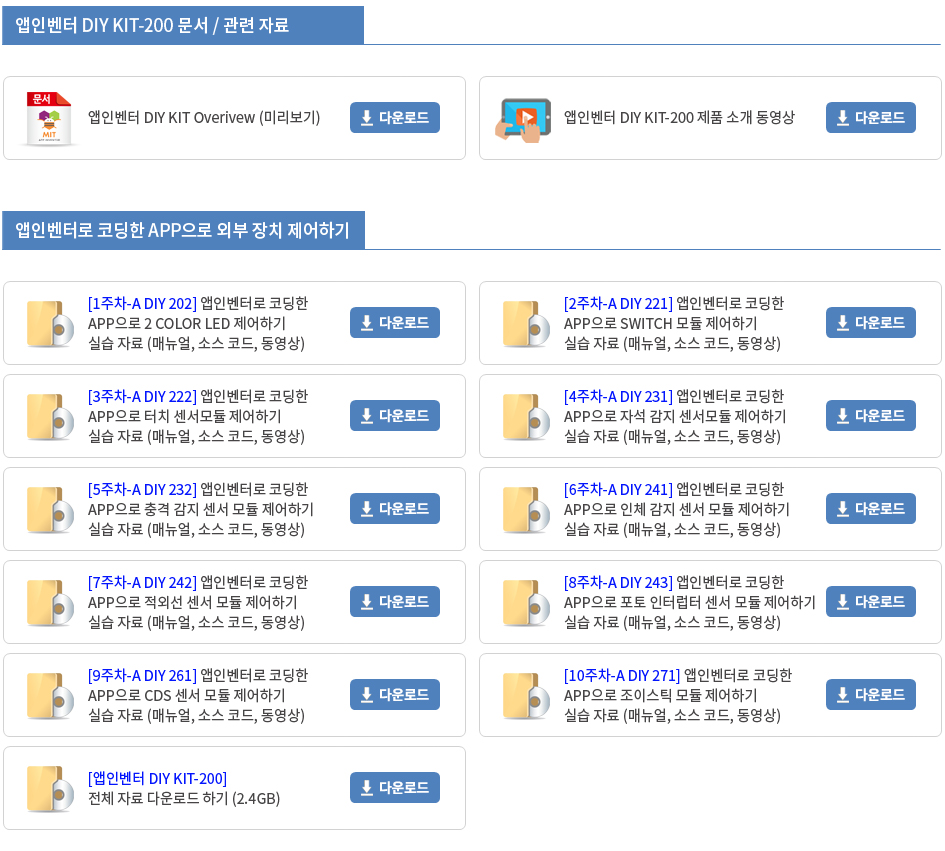Image resolution: width=945 pixels, height=851 pixels.
Task: Open the [3주차-A DIY 222] link
Action: coord(142,396)
